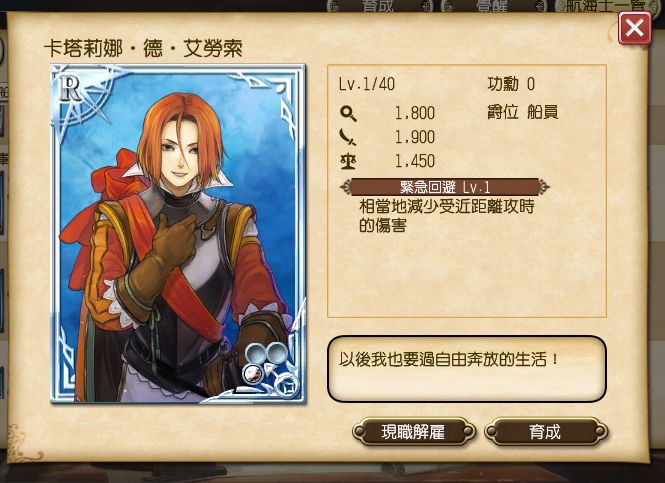Click the 爵位 船員 rank label
The height and width of the screenshot is (483, 665).
click(x=523, y=112)
